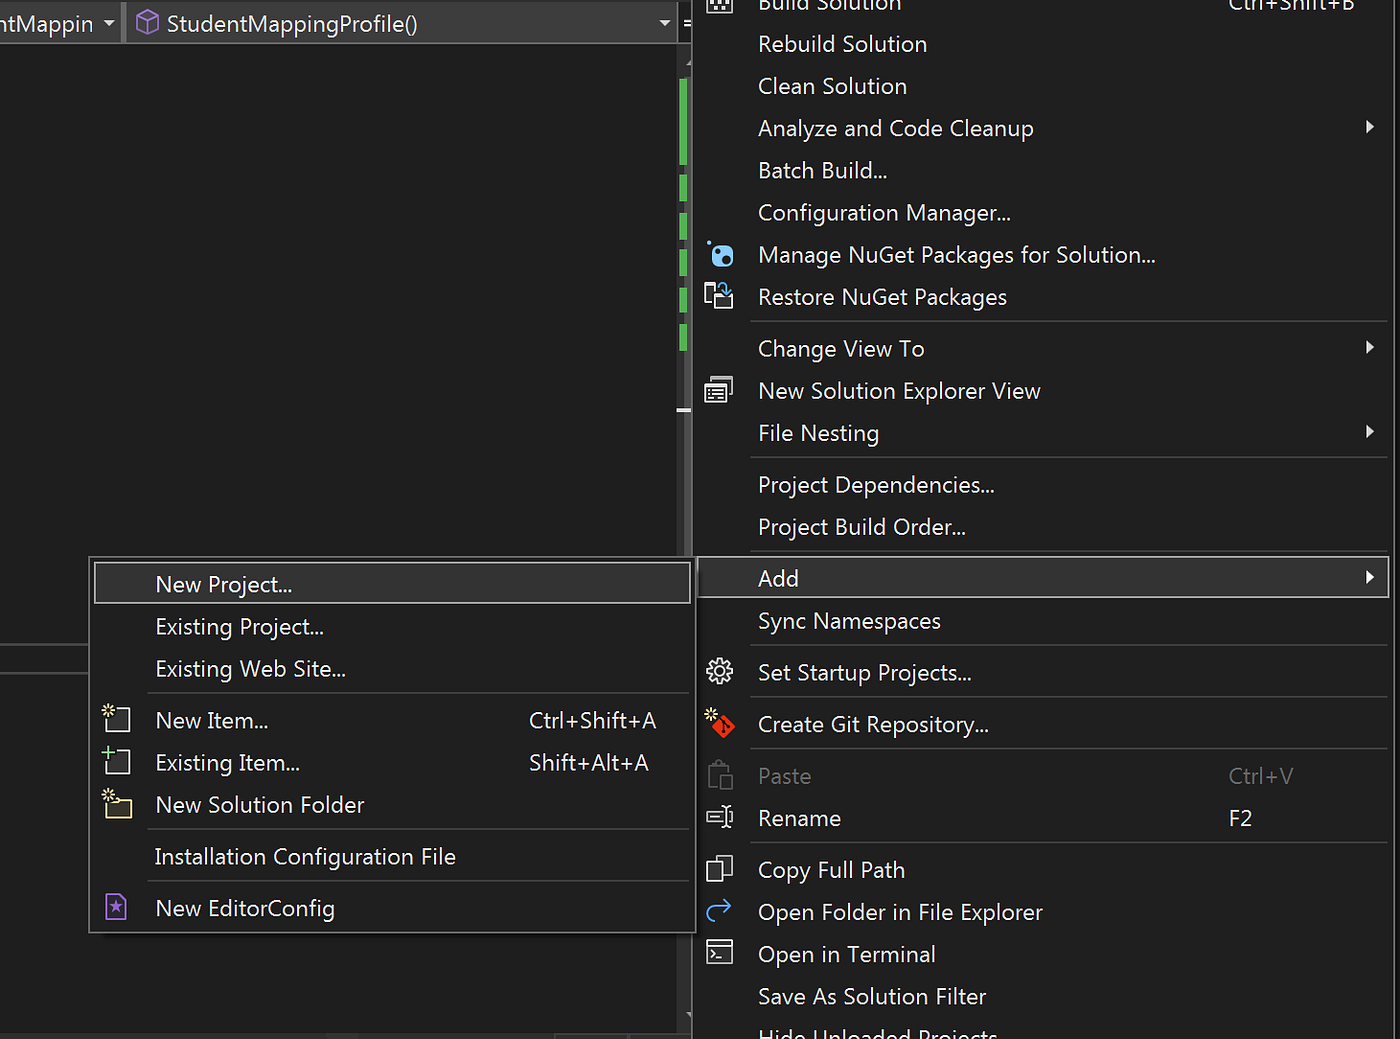Choose Rebuild Solution from the menu

[842, 43]
